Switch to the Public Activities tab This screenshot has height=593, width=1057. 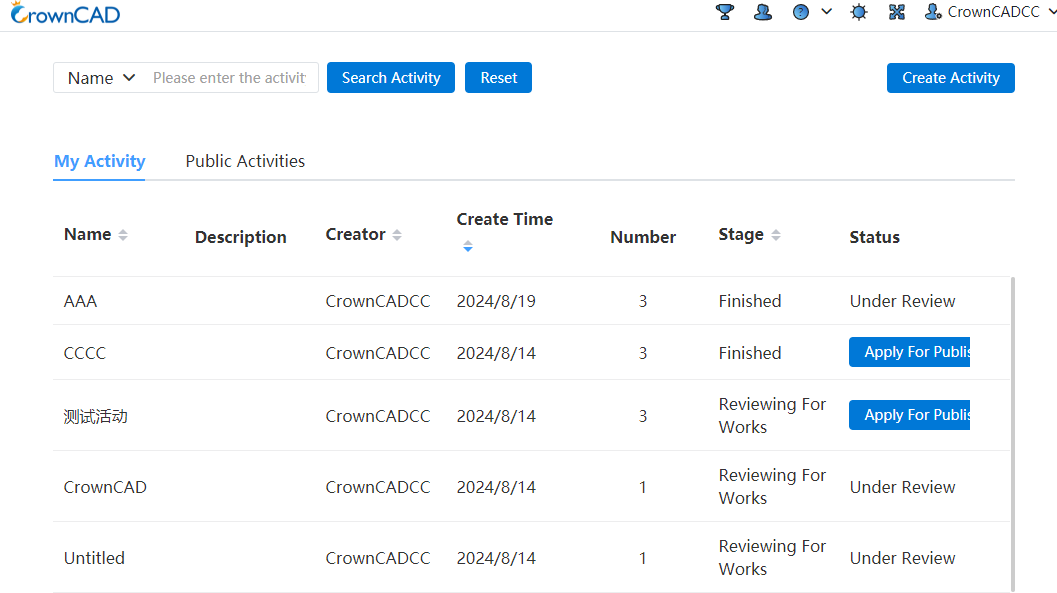click(245, 161)
